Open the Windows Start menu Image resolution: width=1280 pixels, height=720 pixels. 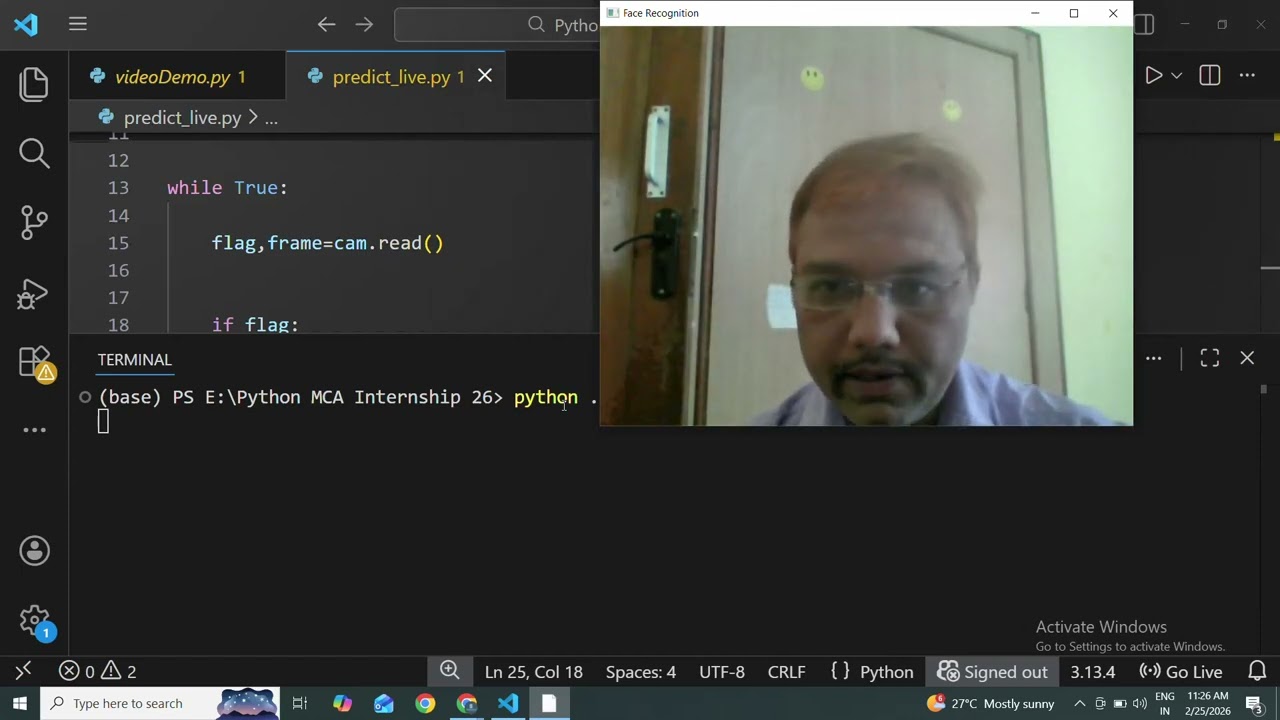pos(19,703)
